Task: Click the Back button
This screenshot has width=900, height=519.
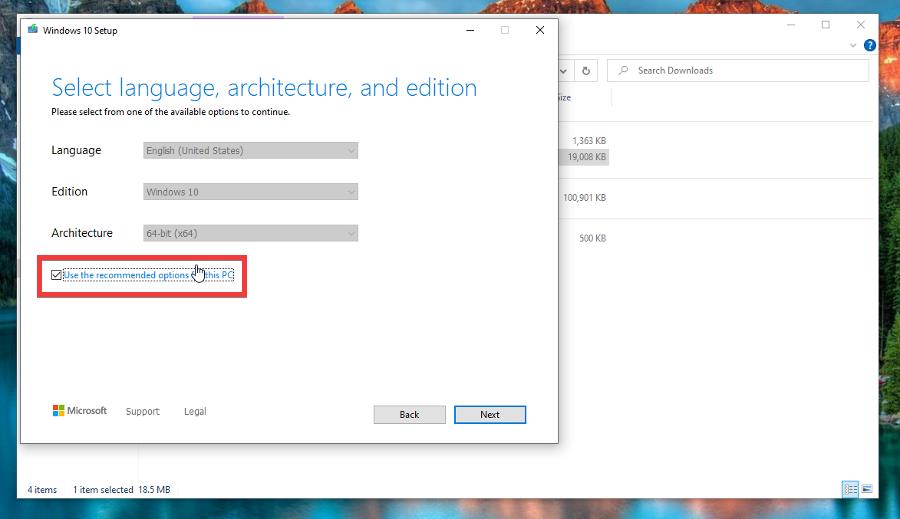Action: coord(409,415)
